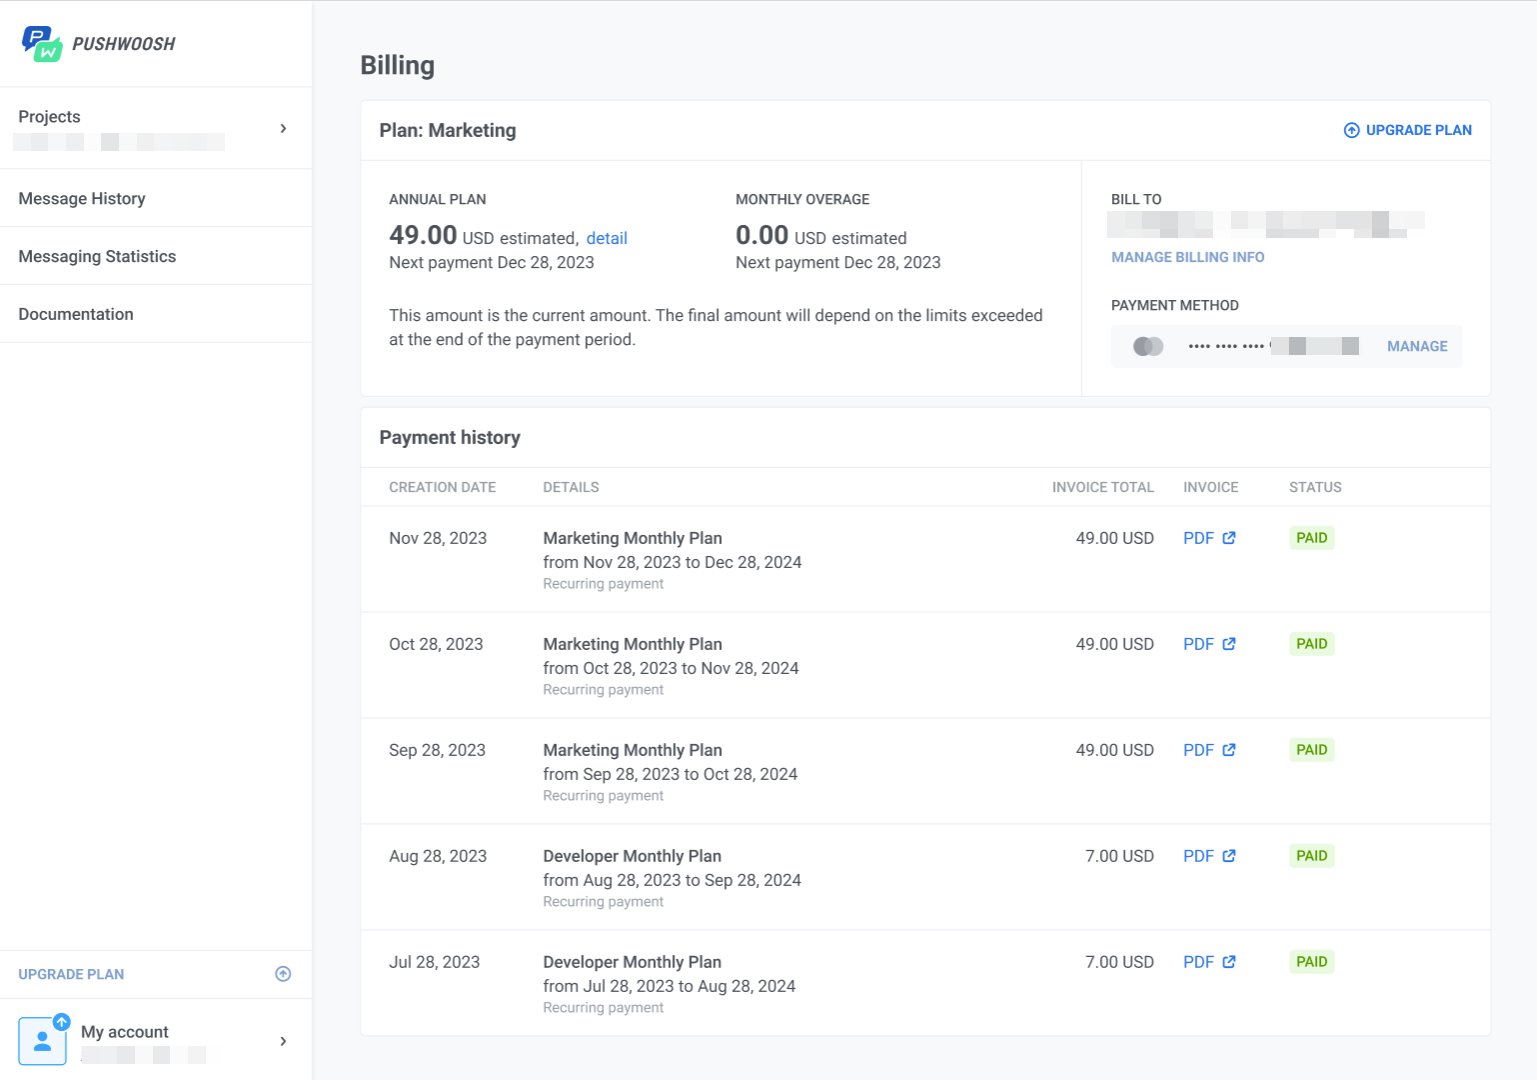Open the Documentation page

click(76, 314)
